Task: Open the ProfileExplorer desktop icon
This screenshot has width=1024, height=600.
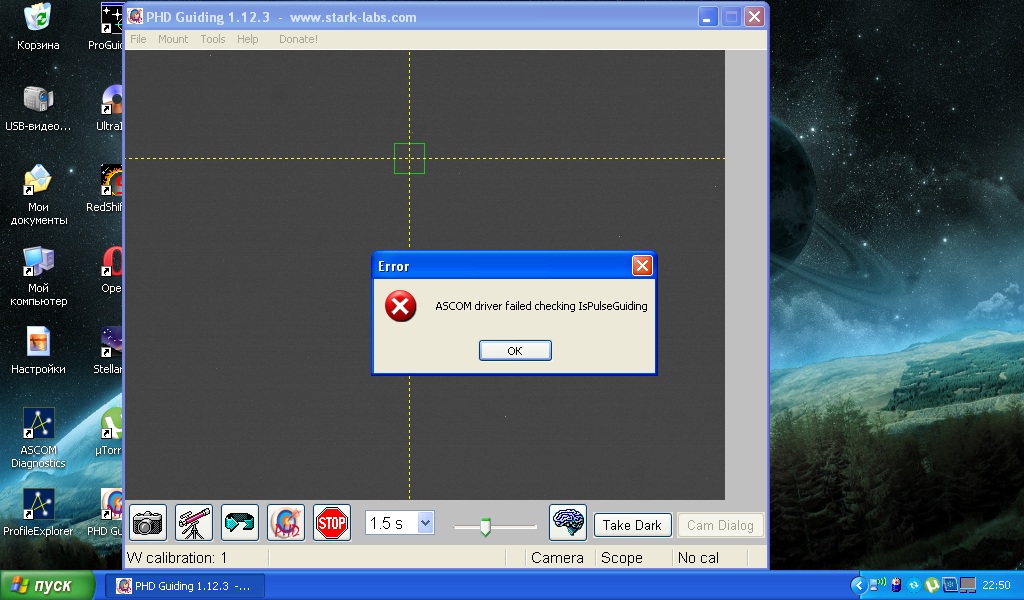Action: [x=38, y=512]
